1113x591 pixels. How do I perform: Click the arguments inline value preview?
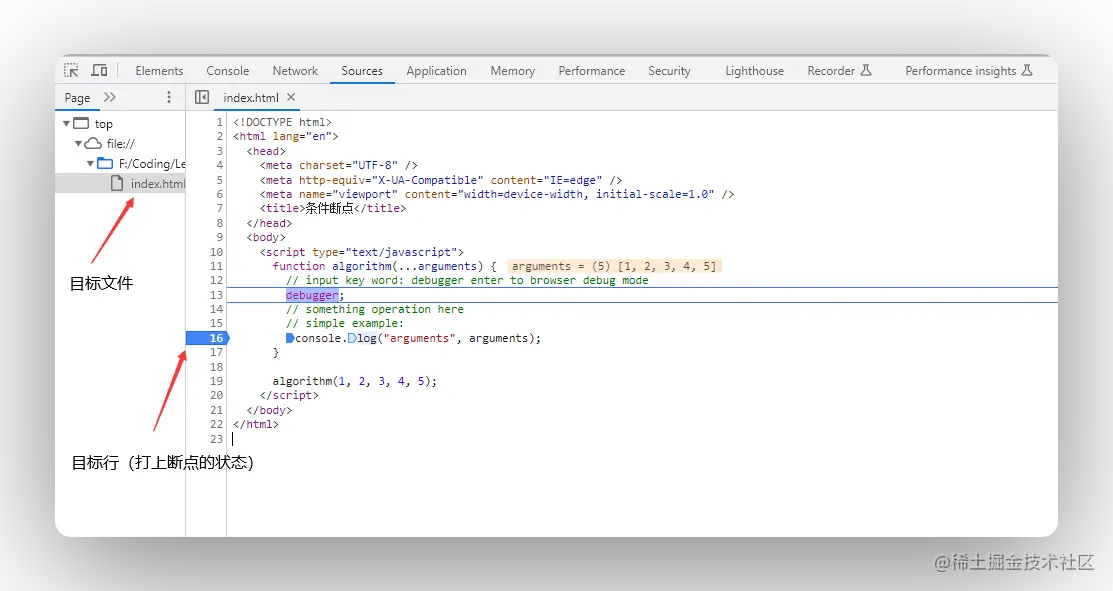pos(614,266)
